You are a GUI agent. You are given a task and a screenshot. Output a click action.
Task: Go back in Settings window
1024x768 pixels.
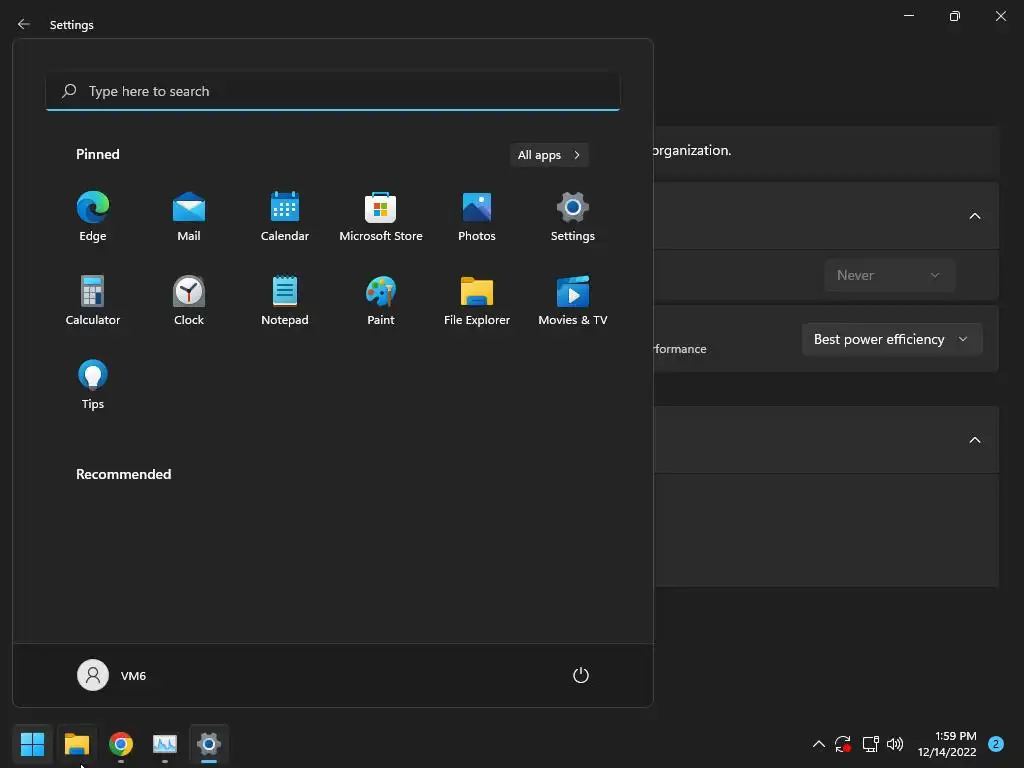(24, 24)
